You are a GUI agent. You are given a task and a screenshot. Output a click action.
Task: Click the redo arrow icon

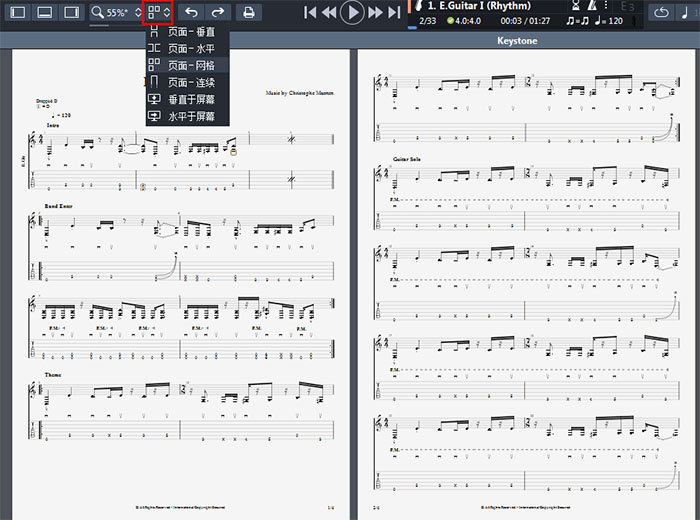pyautogui.click(x=217, y=13)
